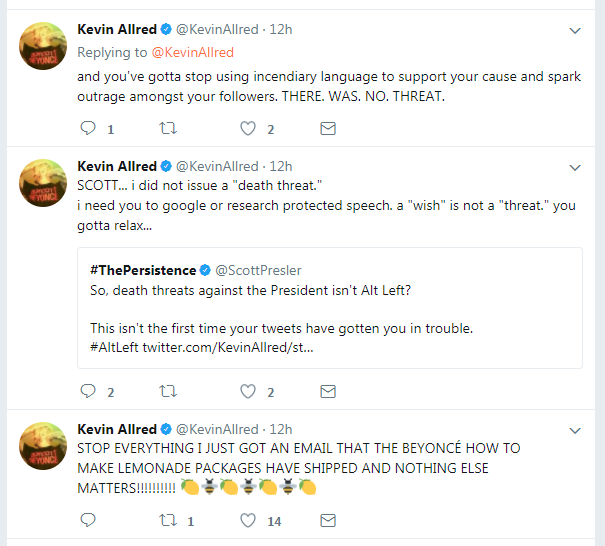Message the Beyoncé lemonade tweet with envelope icon
Viewport: 605px width, 546px height.
pyautogui.click(x=328, y=520)
